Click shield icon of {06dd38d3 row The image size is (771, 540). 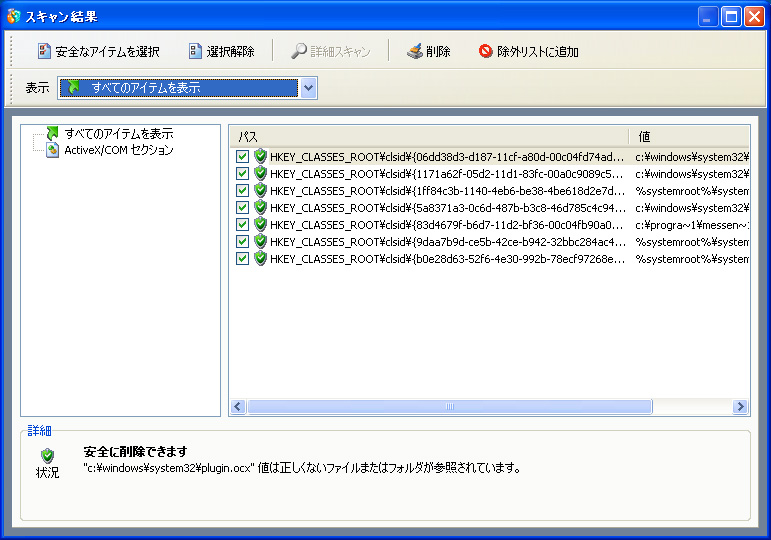pos(261,156)
